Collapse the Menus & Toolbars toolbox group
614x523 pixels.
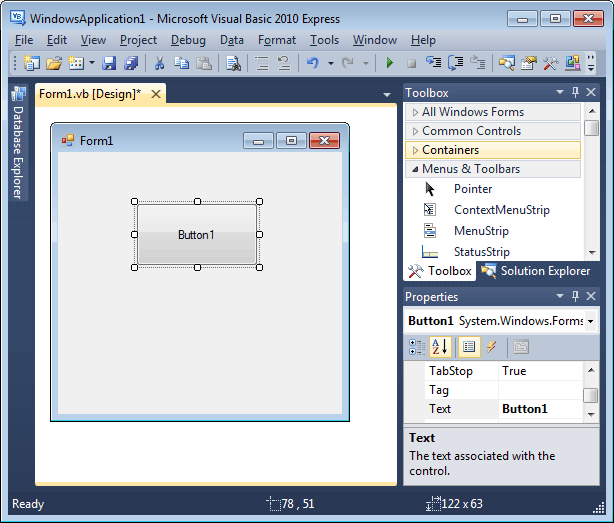[493, 169]
